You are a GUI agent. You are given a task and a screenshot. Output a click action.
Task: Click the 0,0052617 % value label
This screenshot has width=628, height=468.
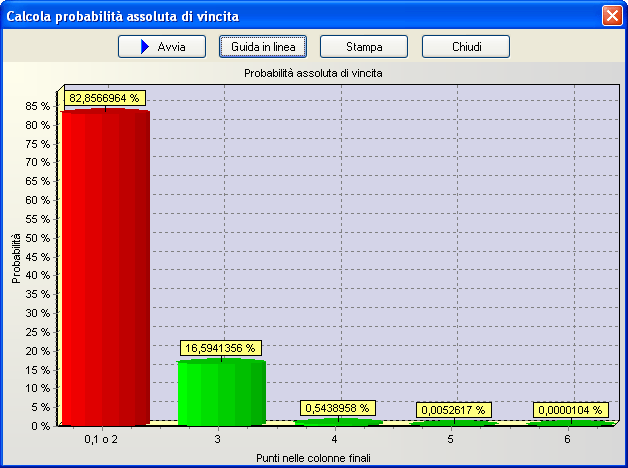[453, 410]
